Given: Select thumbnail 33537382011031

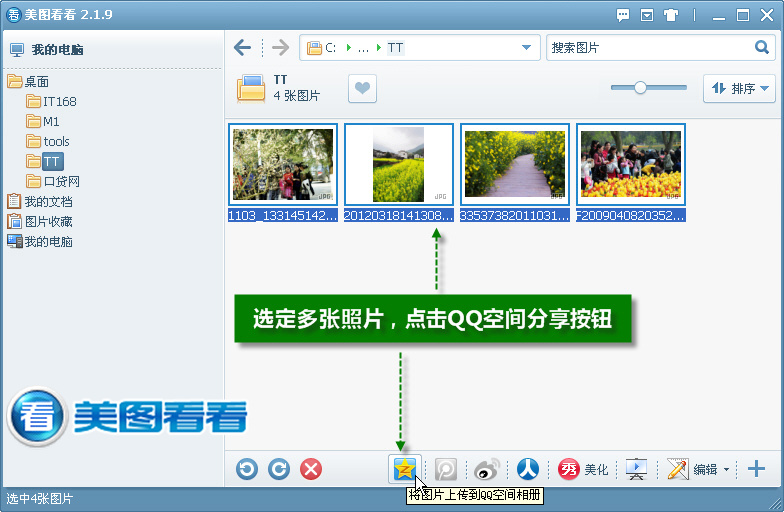Looking at the screenshot, I should 515,164.
